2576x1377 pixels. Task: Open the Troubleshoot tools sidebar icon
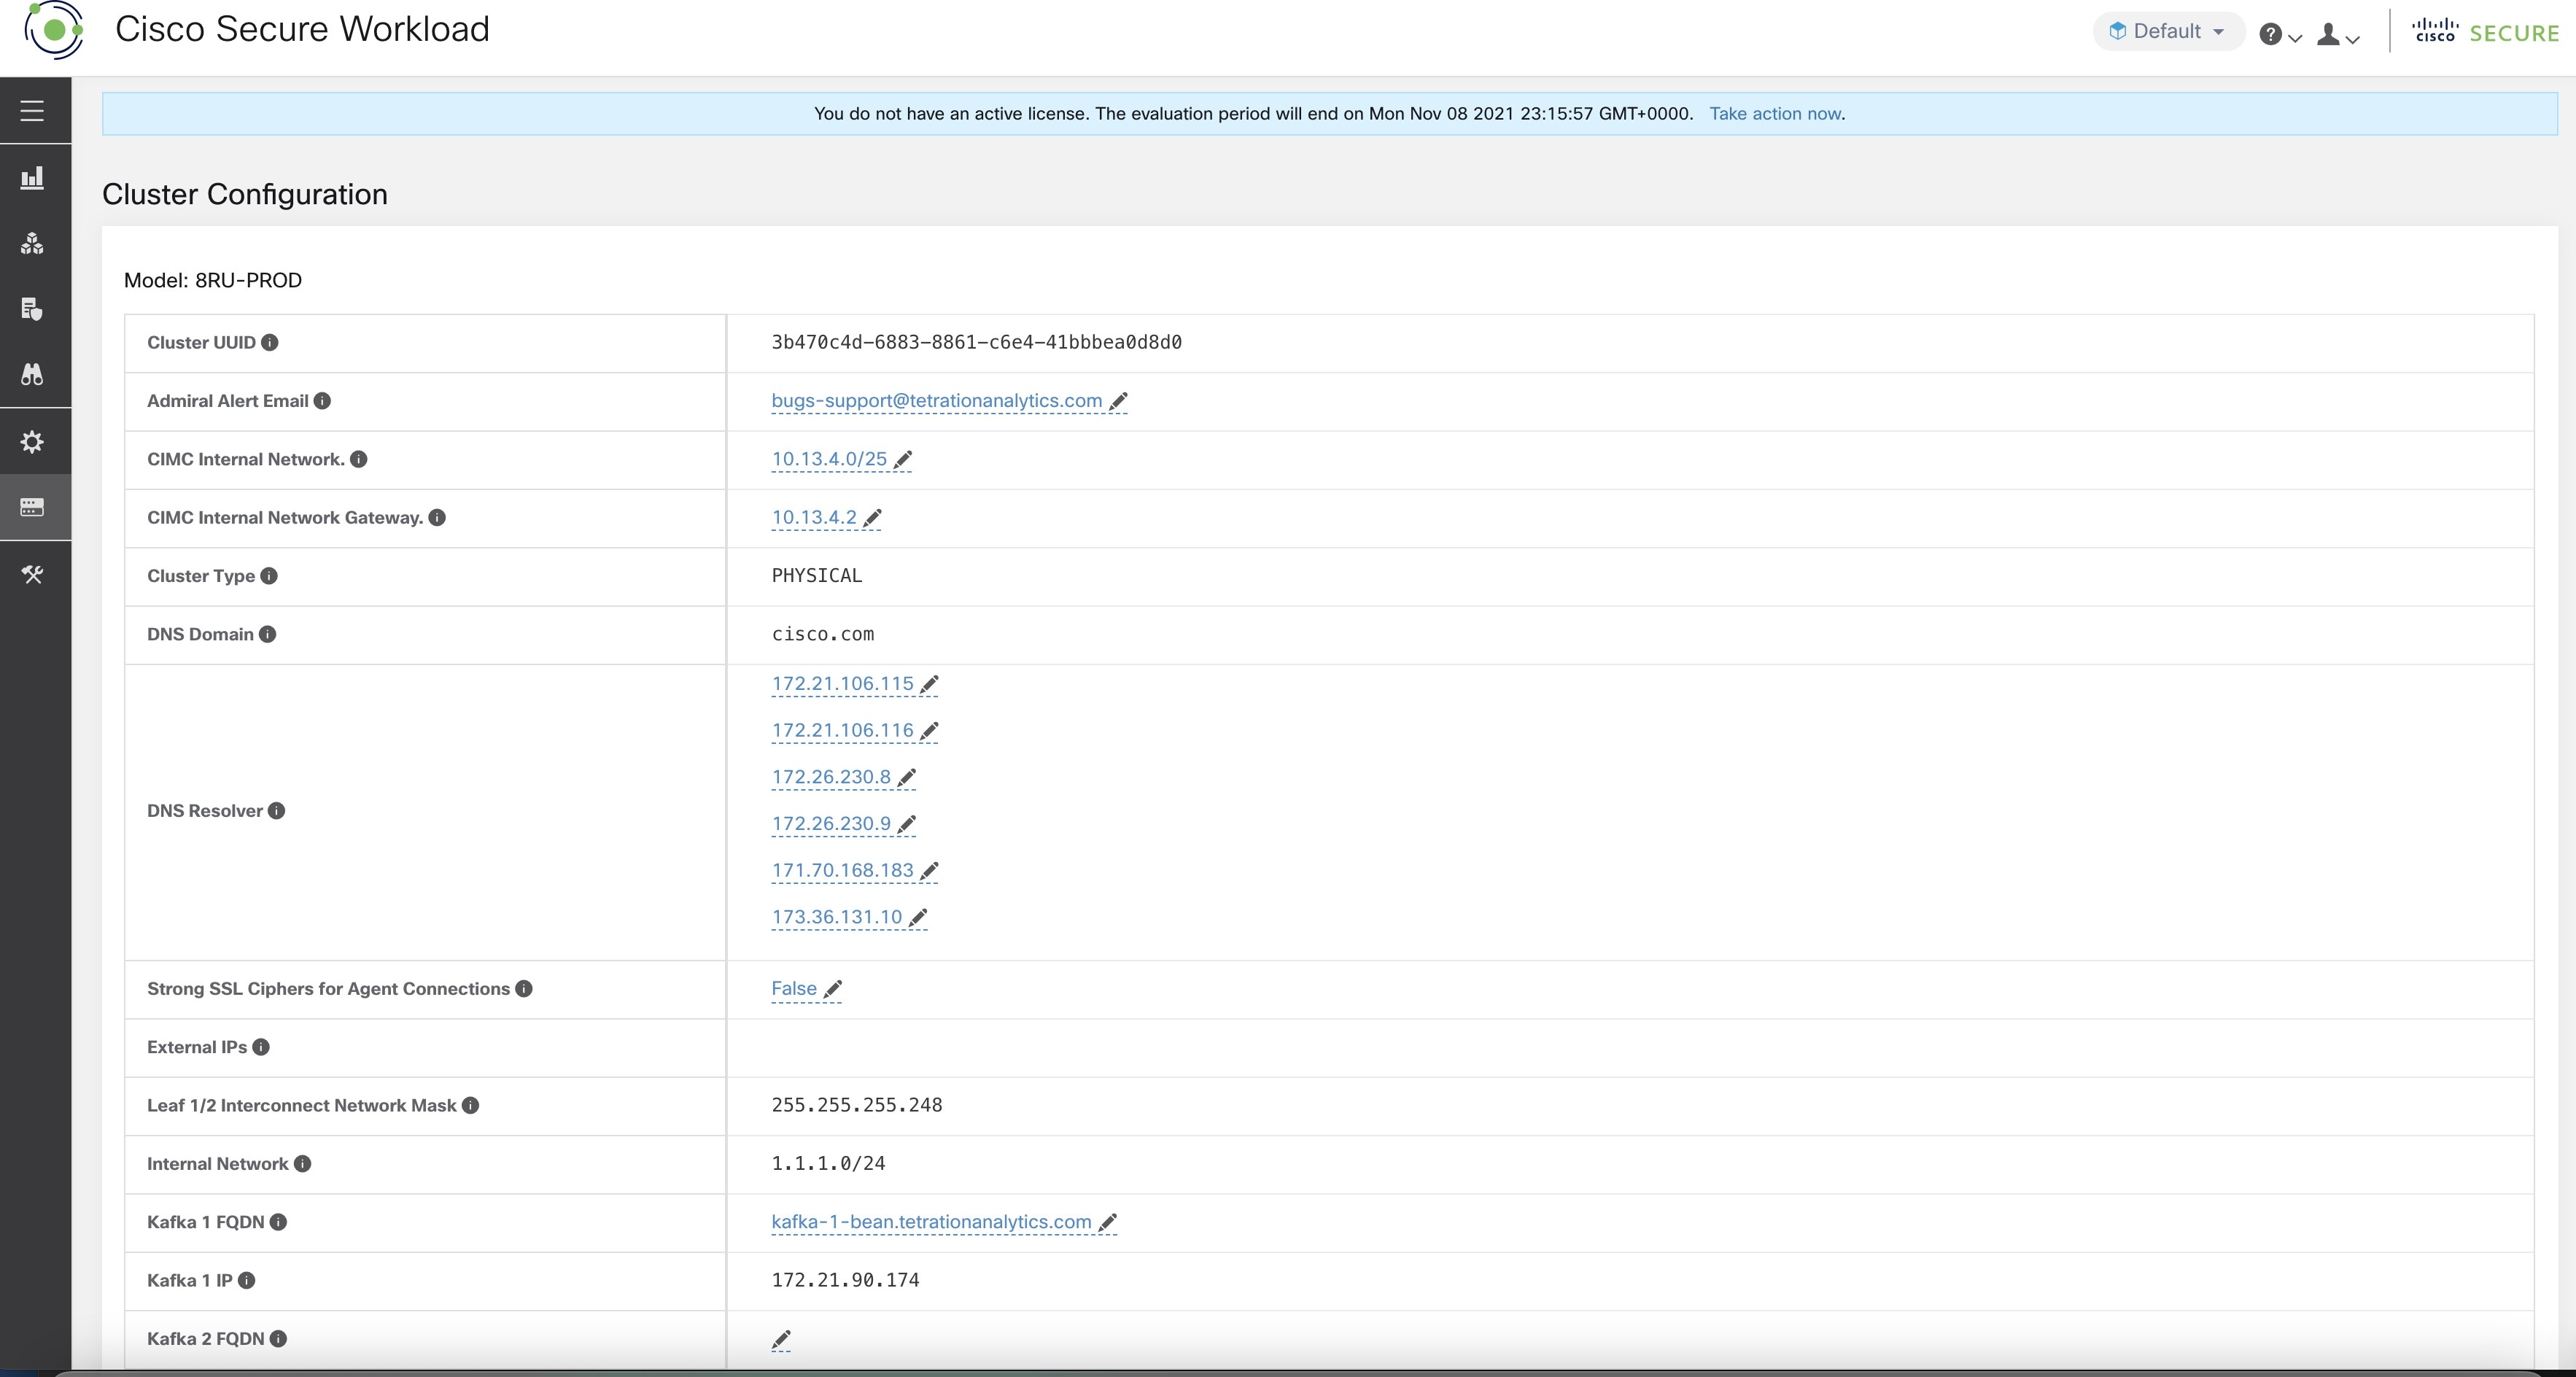[x=32, y=574]
